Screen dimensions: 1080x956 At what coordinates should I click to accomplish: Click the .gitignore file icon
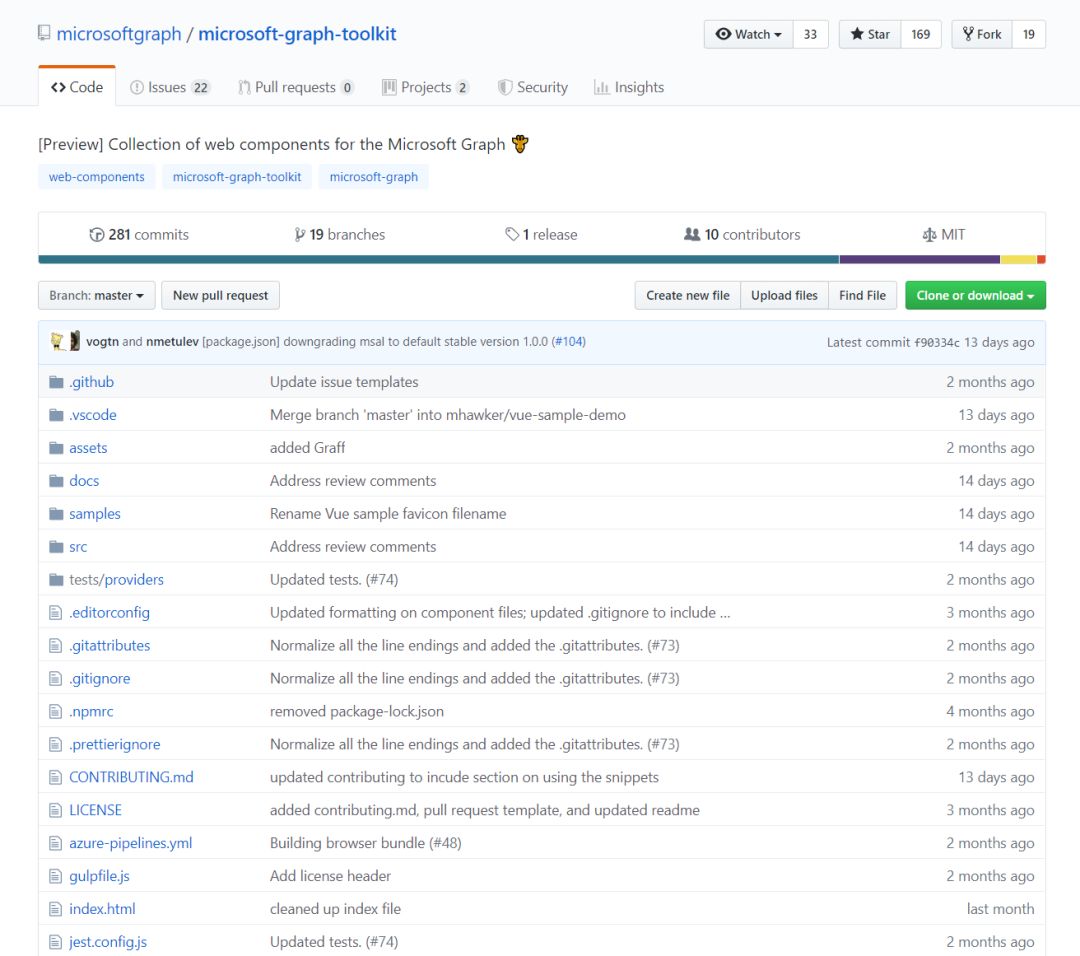[56, 679]
